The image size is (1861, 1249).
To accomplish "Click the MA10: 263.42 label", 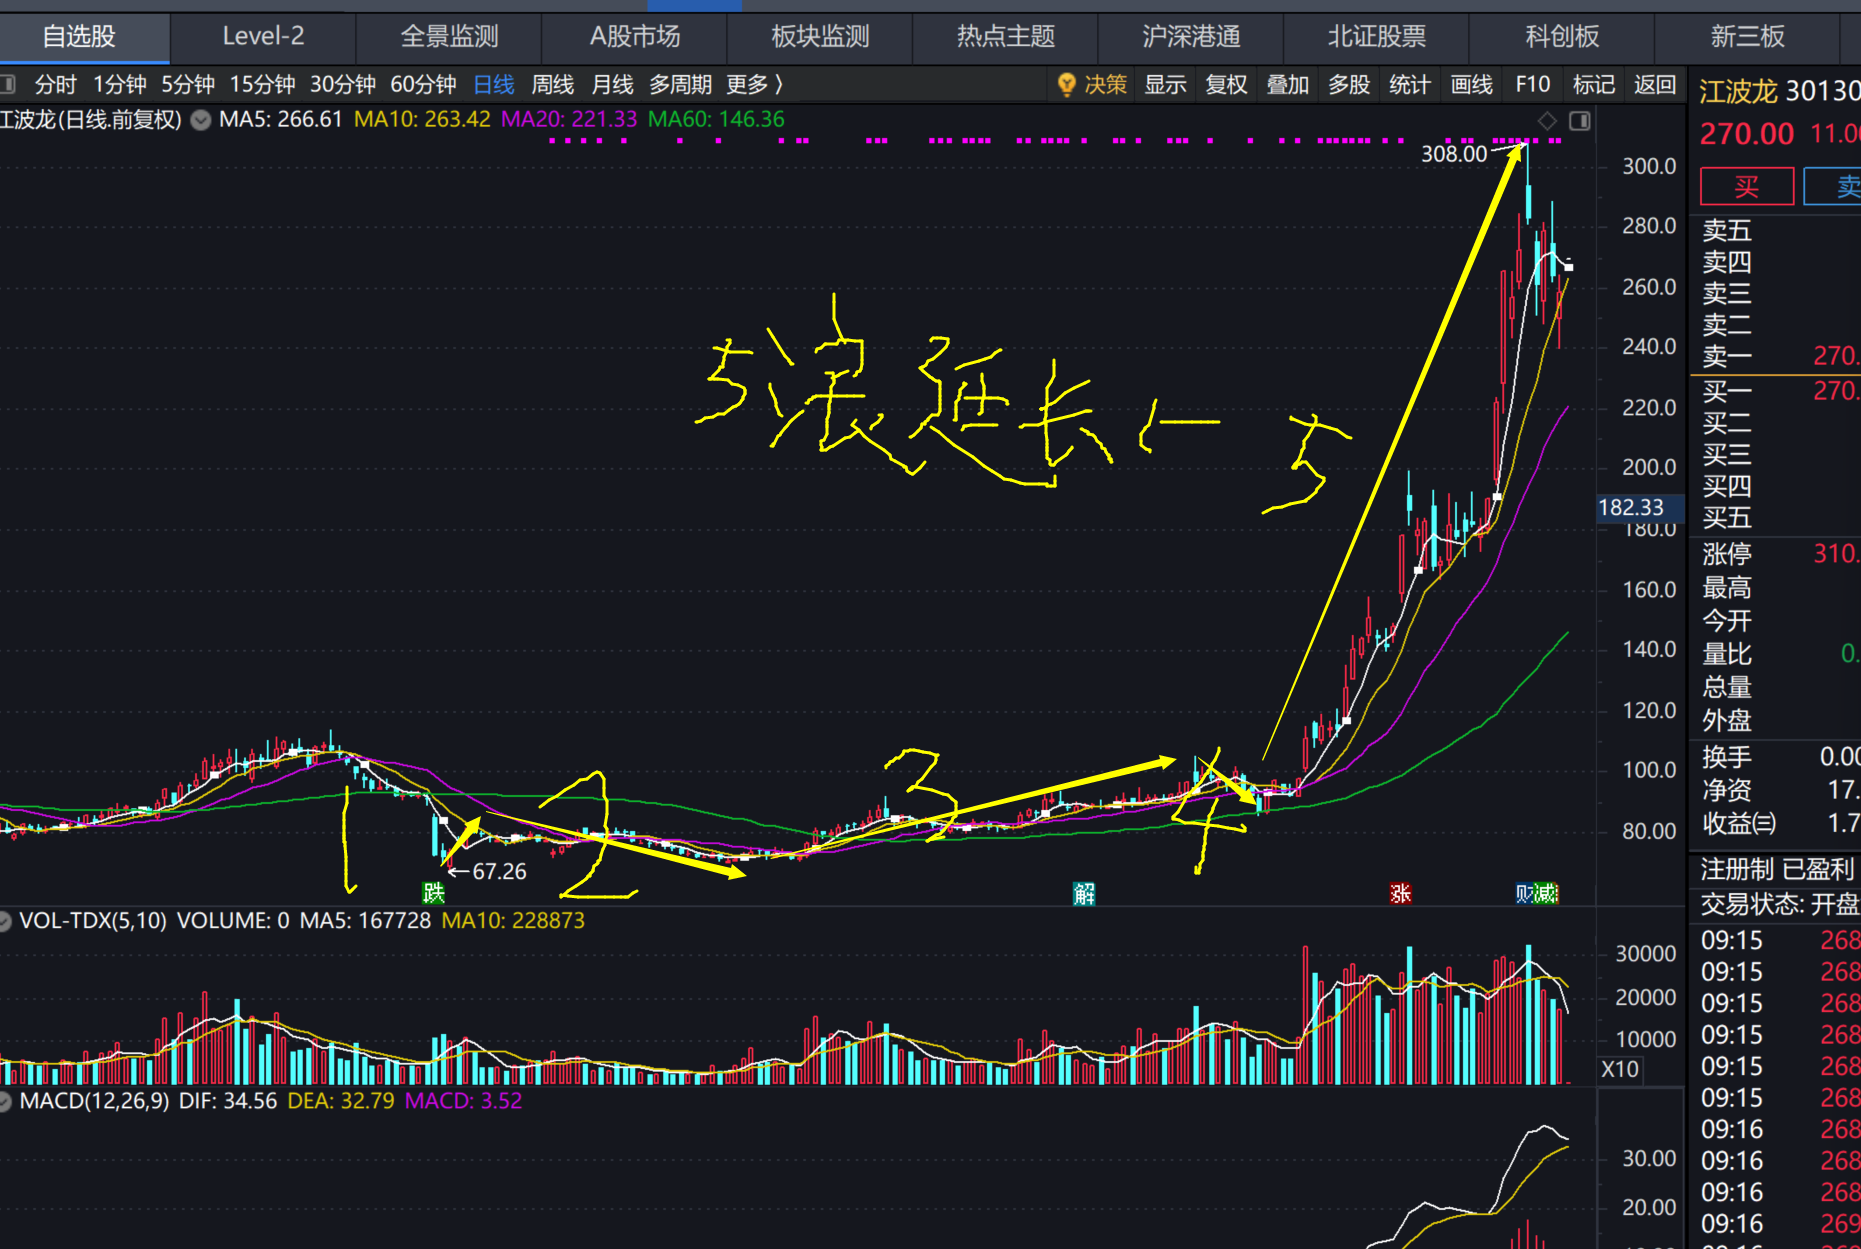I will point(422,120).
